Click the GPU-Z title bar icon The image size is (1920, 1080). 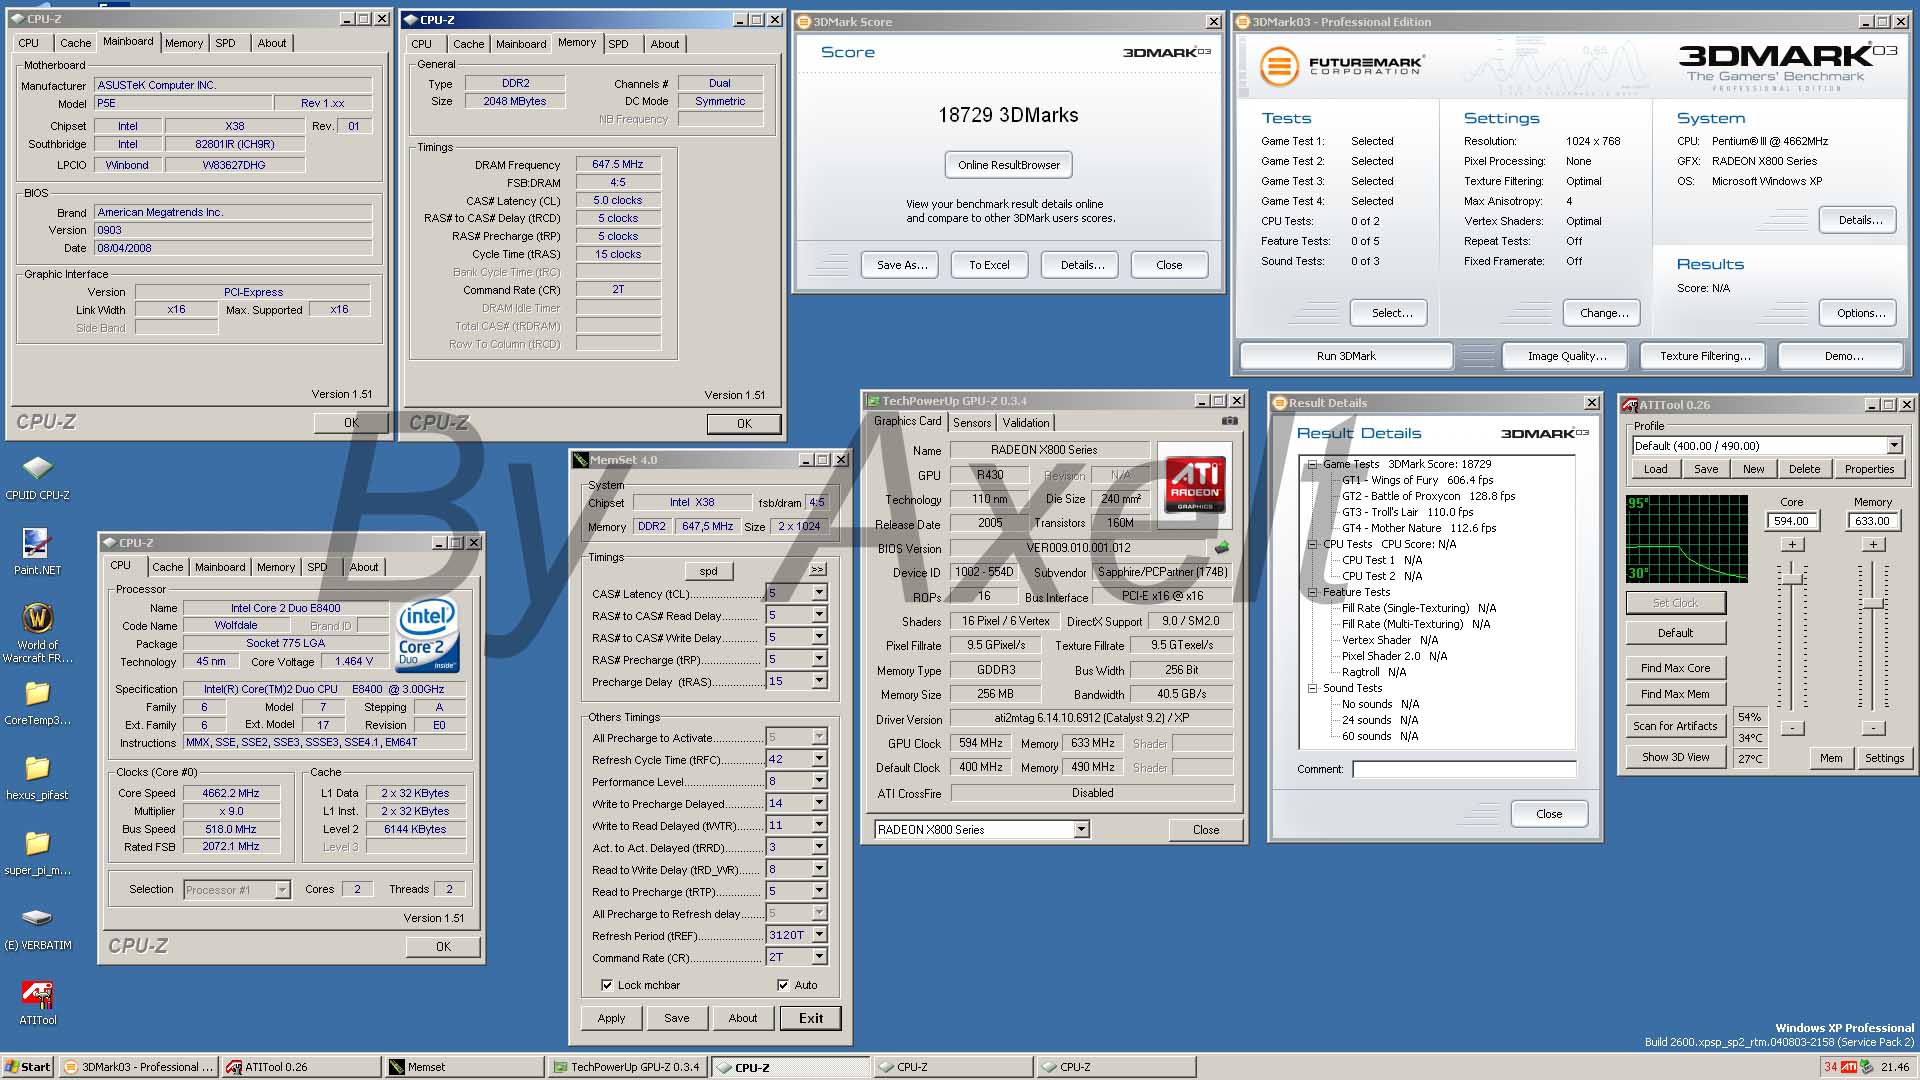(873, 401)
